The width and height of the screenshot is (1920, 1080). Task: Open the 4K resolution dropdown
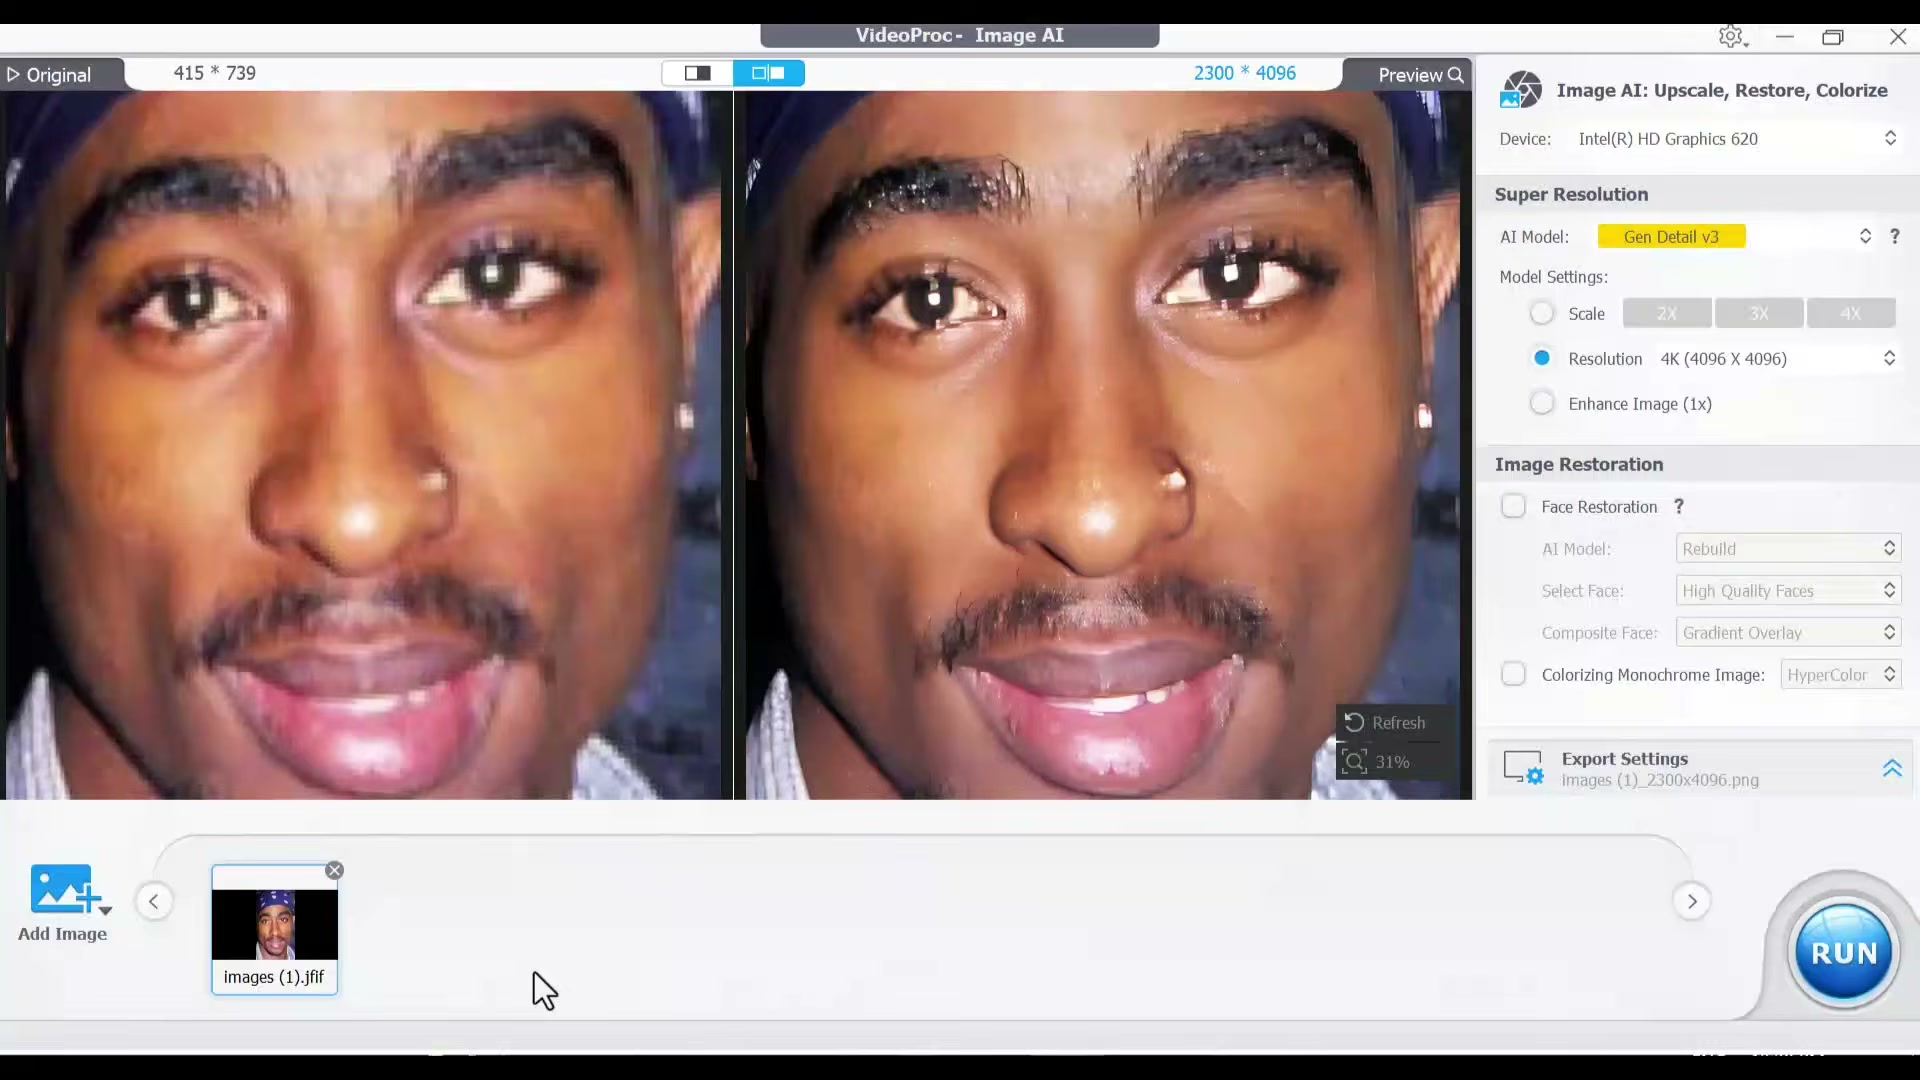point(1778,358)
